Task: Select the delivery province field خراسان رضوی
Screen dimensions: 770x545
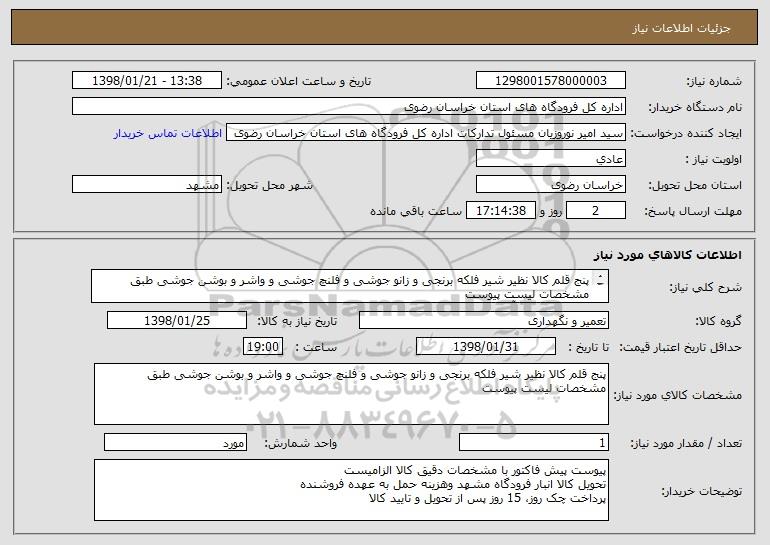Action: (x=550, y=185)
